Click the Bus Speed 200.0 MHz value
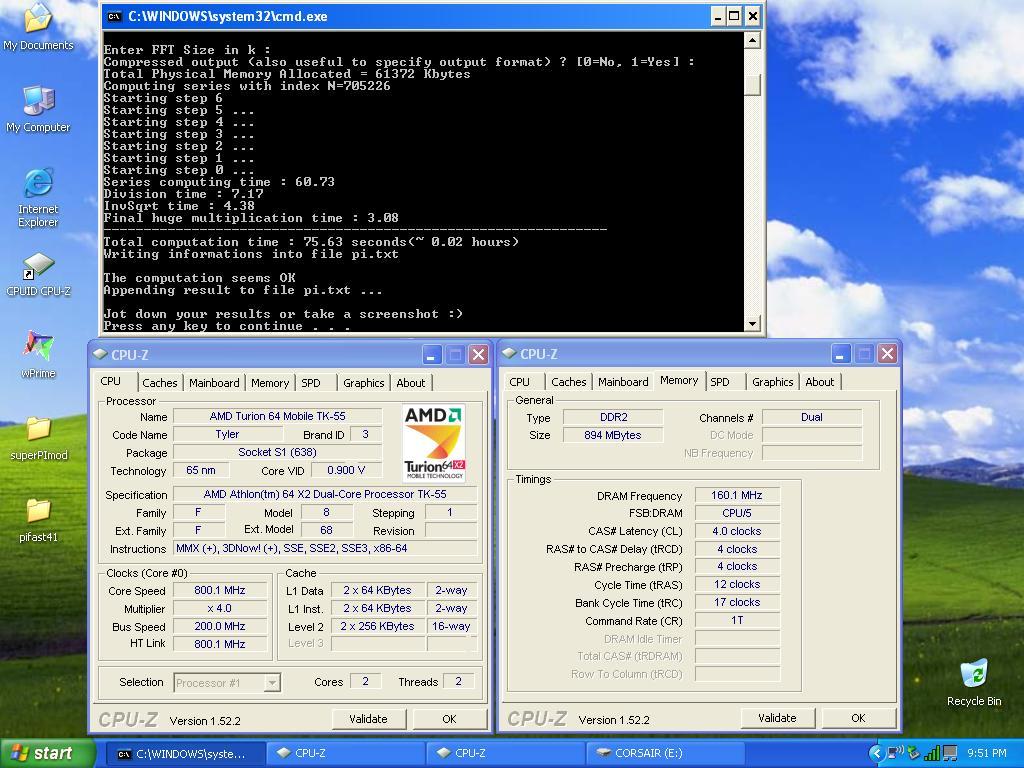 point(219,626)
